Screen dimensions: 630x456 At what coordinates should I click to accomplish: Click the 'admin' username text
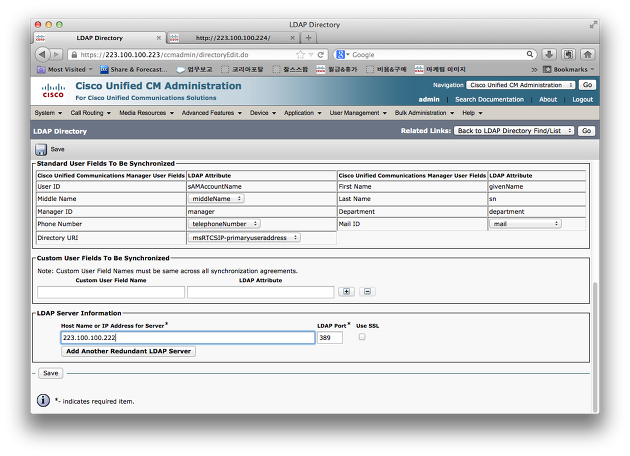click(429, 100)
